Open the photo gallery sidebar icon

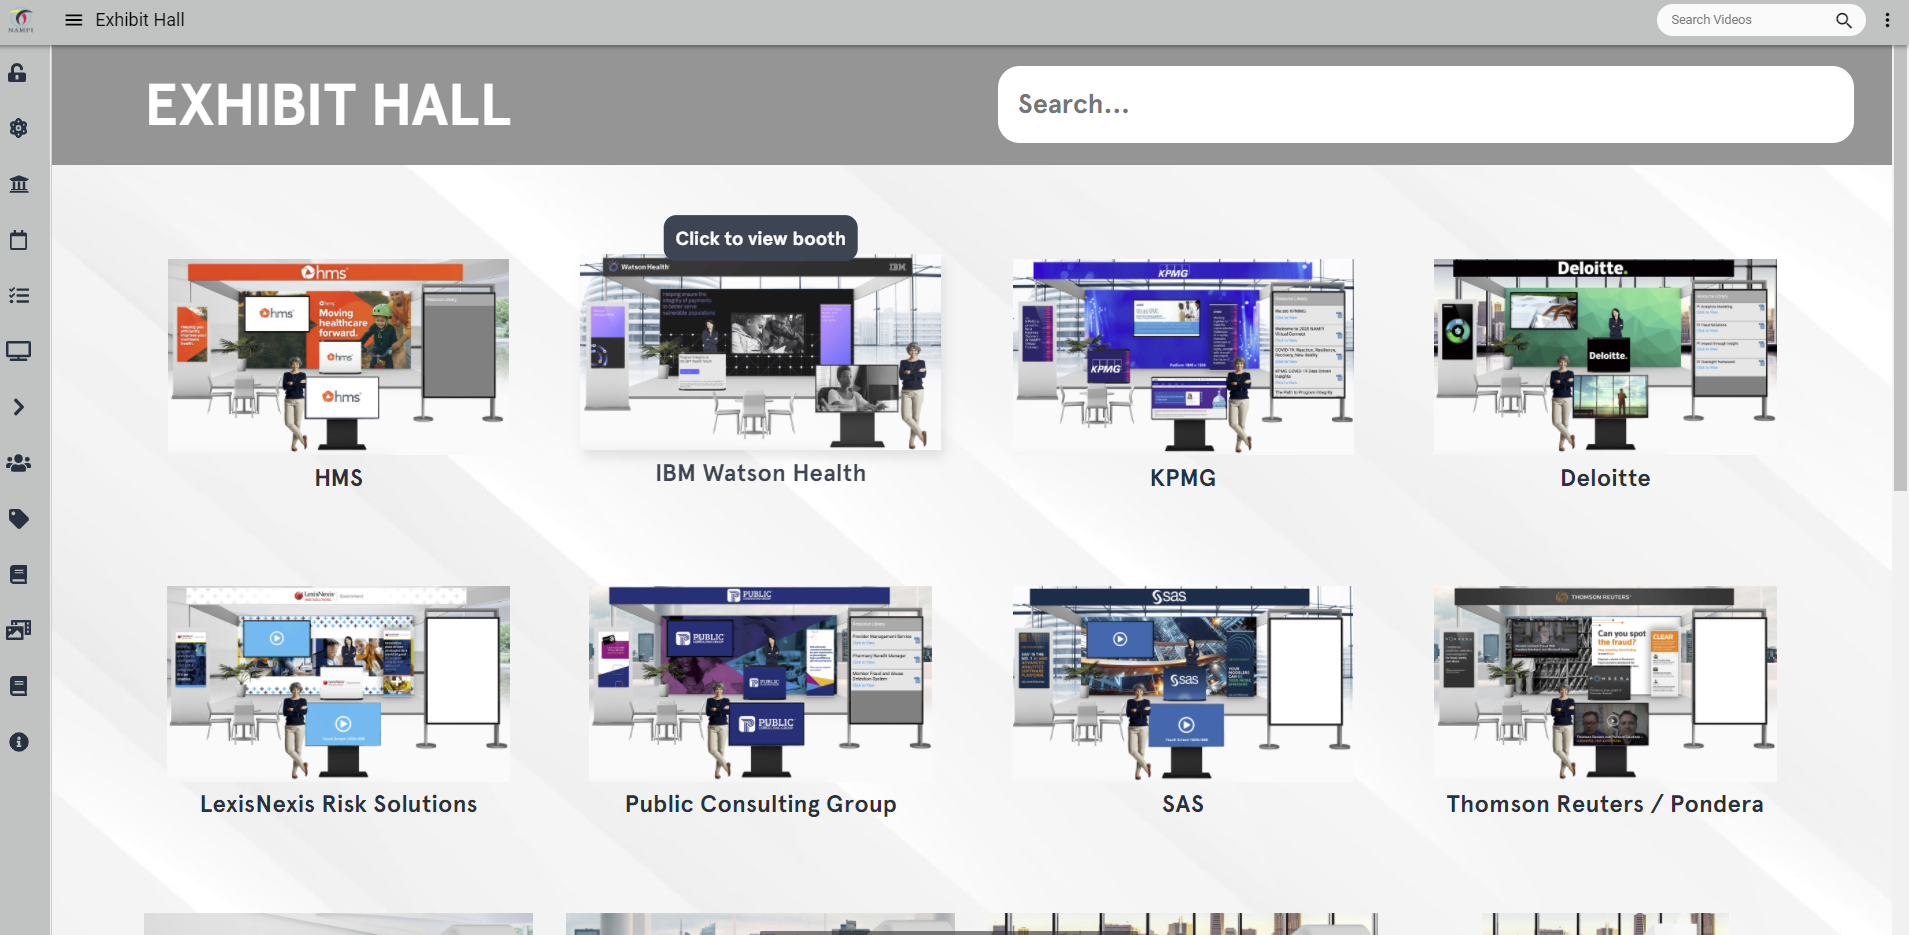[x=18, y=630]
